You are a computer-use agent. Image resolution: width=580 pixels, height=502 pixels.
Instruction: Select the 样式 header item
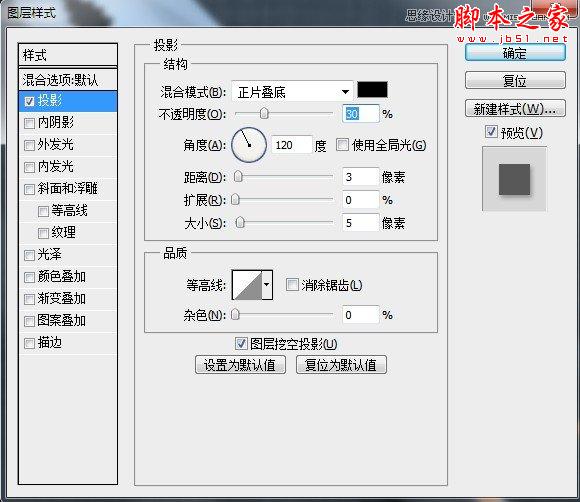[68, 55]
